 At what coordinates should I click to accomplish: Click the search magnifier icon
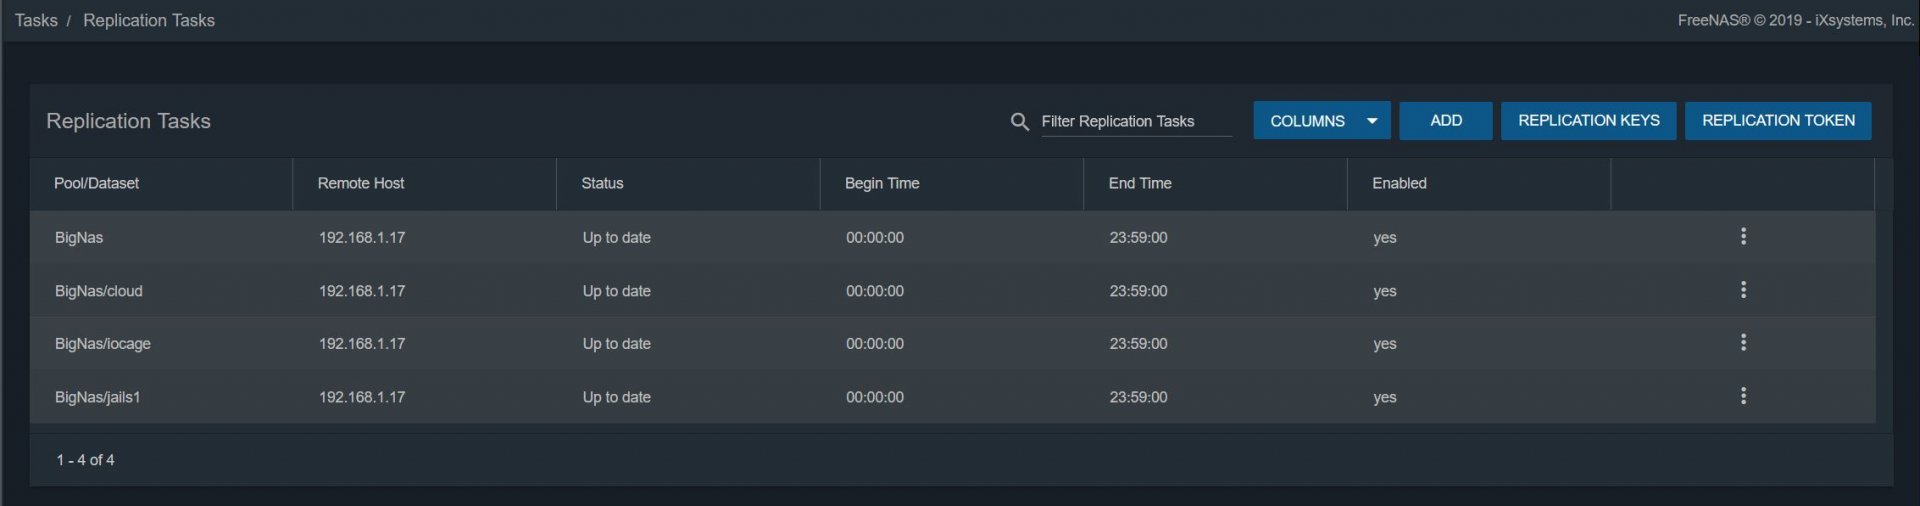pos(1019,122)
